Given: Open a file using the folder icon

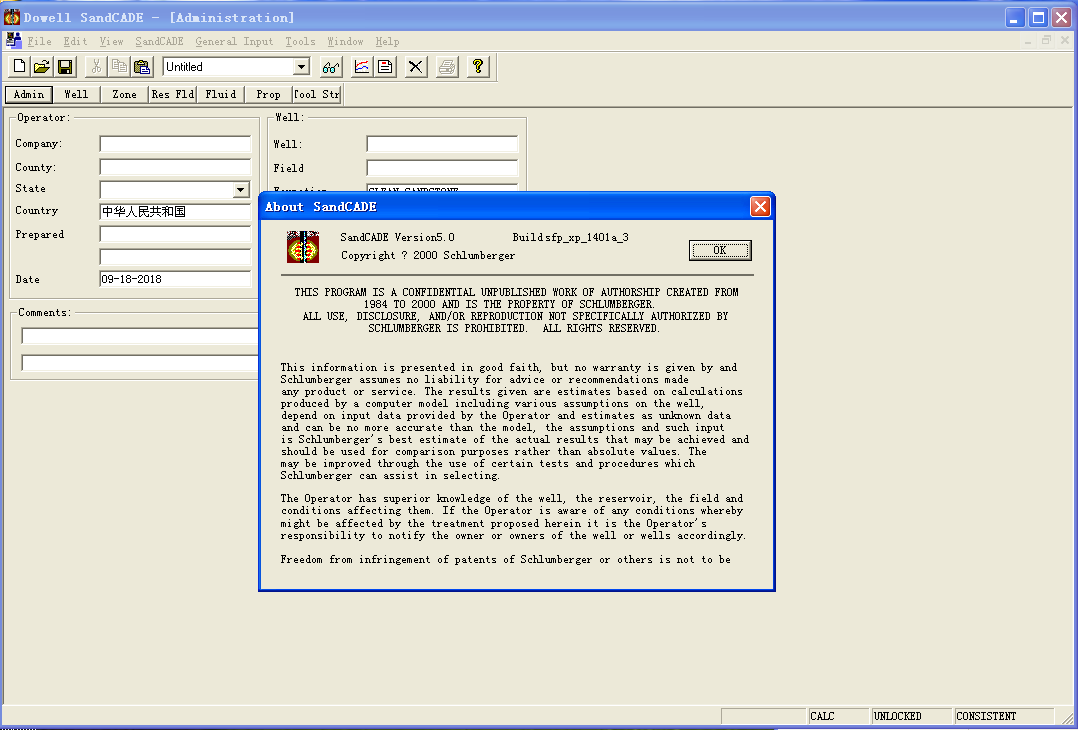Looking at the screenshot, I should 42,67.
